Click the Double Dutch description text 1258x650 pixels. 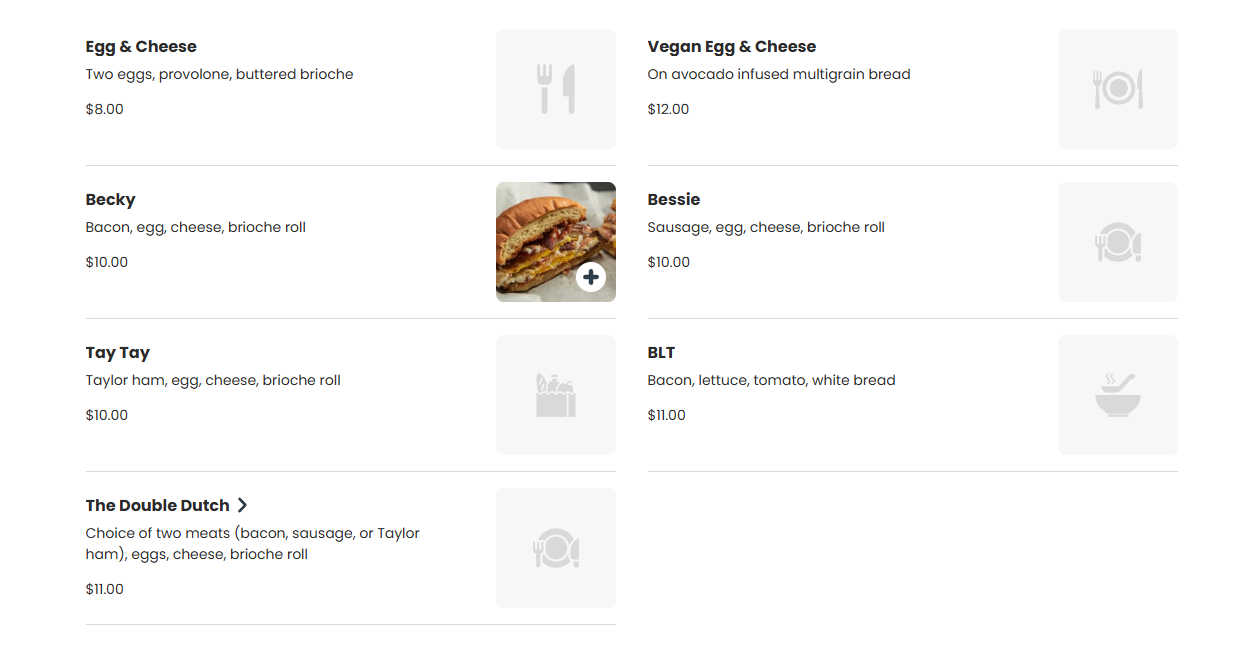pyautogui.click(x=253, y=544)
